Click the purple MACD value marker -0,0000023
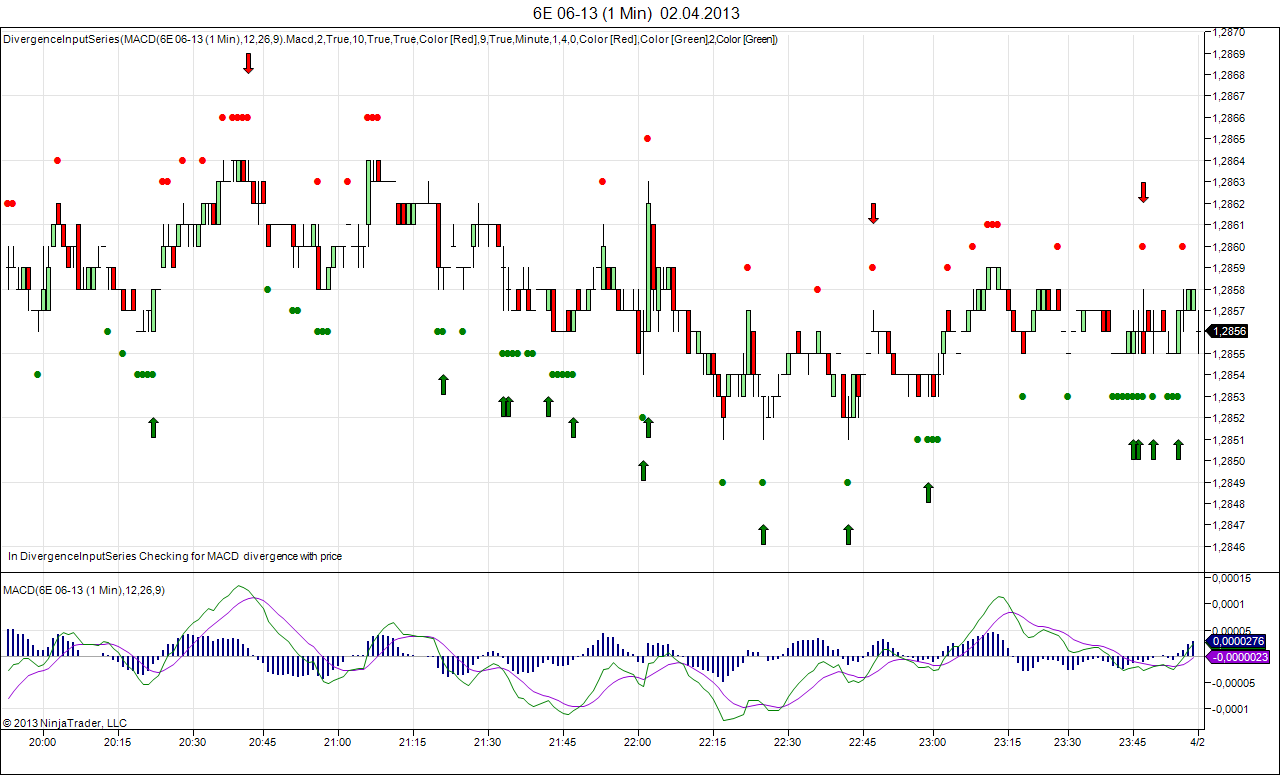This screenshot has width=1280, height=775. click(1238, 657)
